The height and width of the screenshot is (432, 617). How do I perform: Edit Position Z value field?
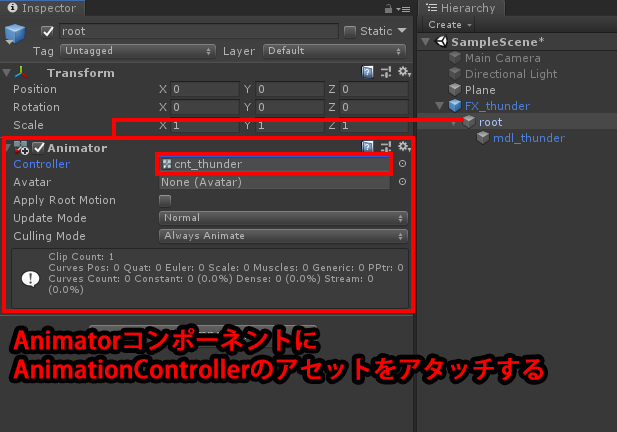tap(374, 89)
